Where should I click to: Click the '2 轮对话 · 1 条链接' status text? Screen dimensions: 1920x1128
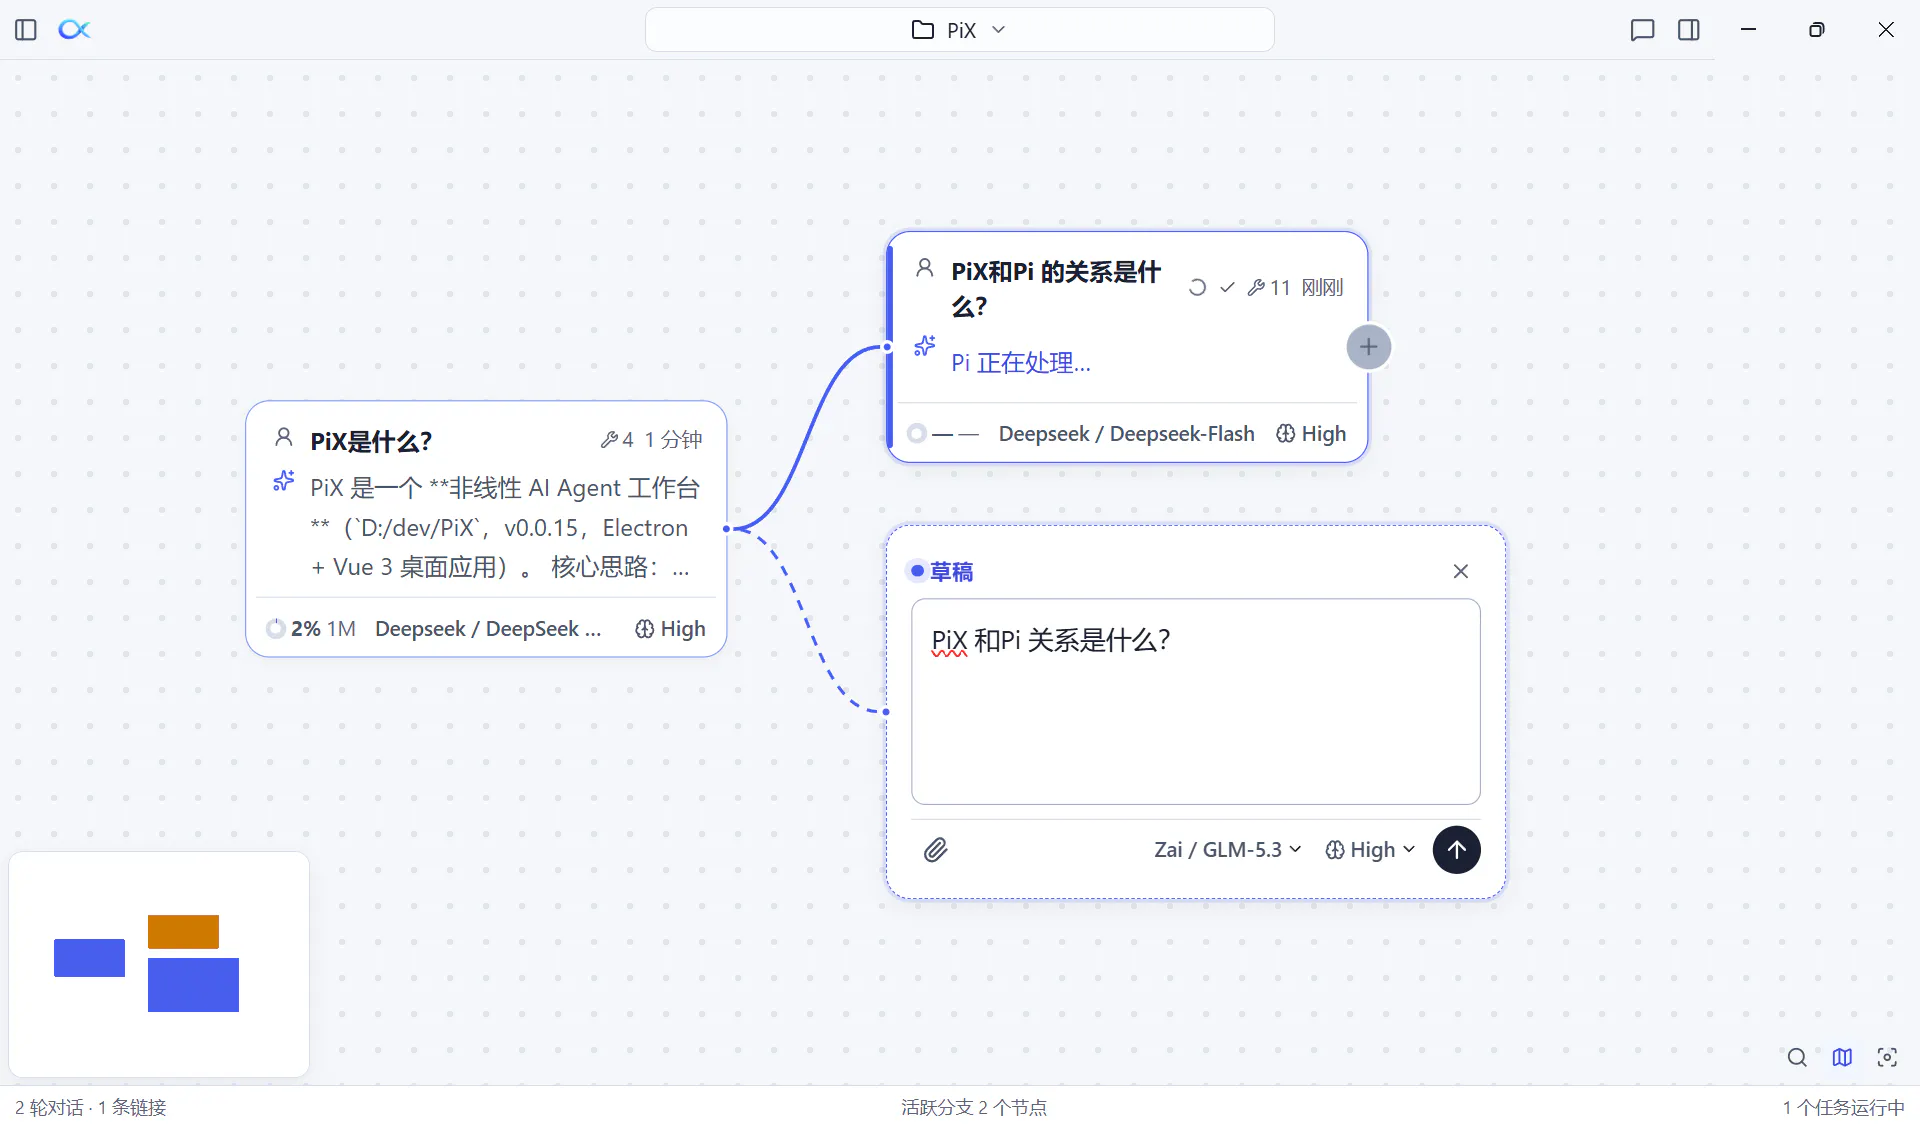(91, 1108)
